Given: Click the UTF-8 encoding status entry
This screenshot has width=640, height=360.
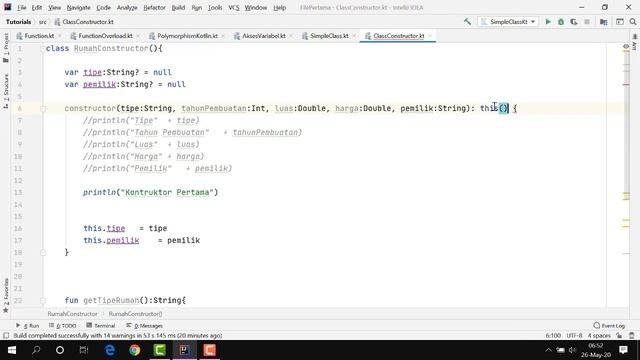Looking at the screenshot, I should (574, 336).
